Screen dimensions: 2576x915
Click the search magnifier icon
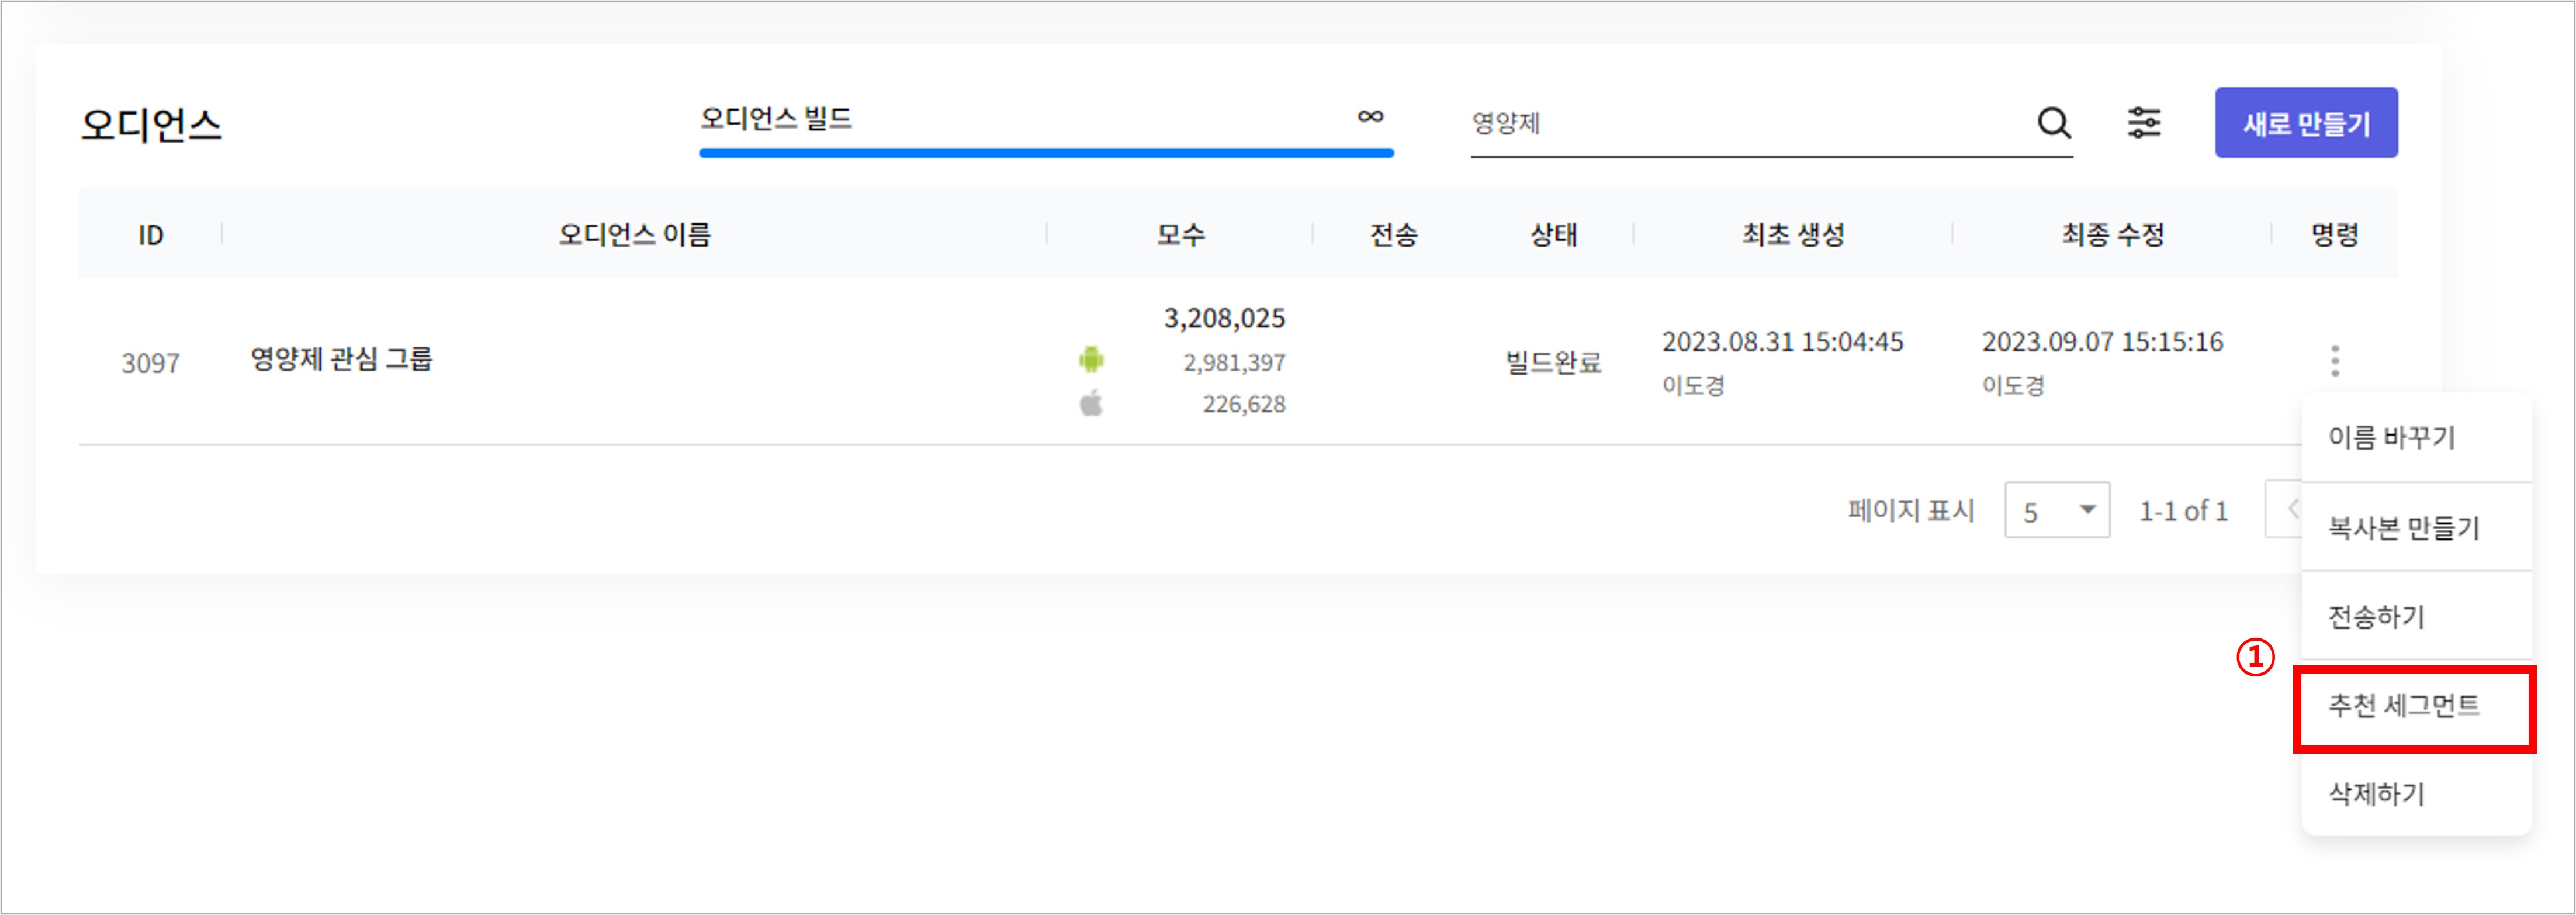[2053, 123]
